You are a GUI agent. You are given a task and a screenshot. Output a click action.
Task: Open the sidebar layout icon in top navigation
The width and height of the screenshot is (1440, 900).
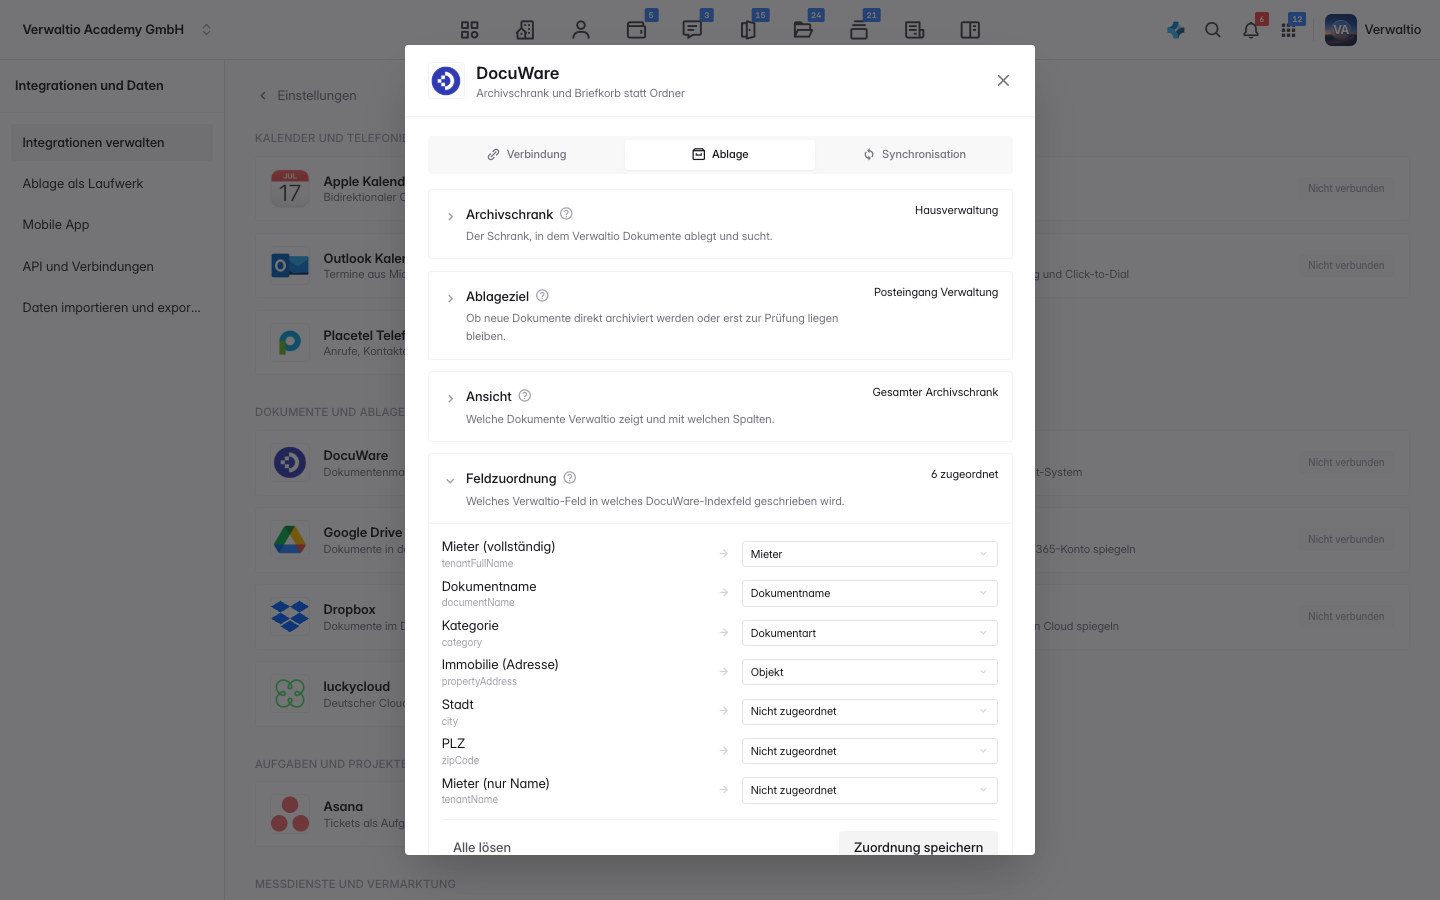point(970,30)
